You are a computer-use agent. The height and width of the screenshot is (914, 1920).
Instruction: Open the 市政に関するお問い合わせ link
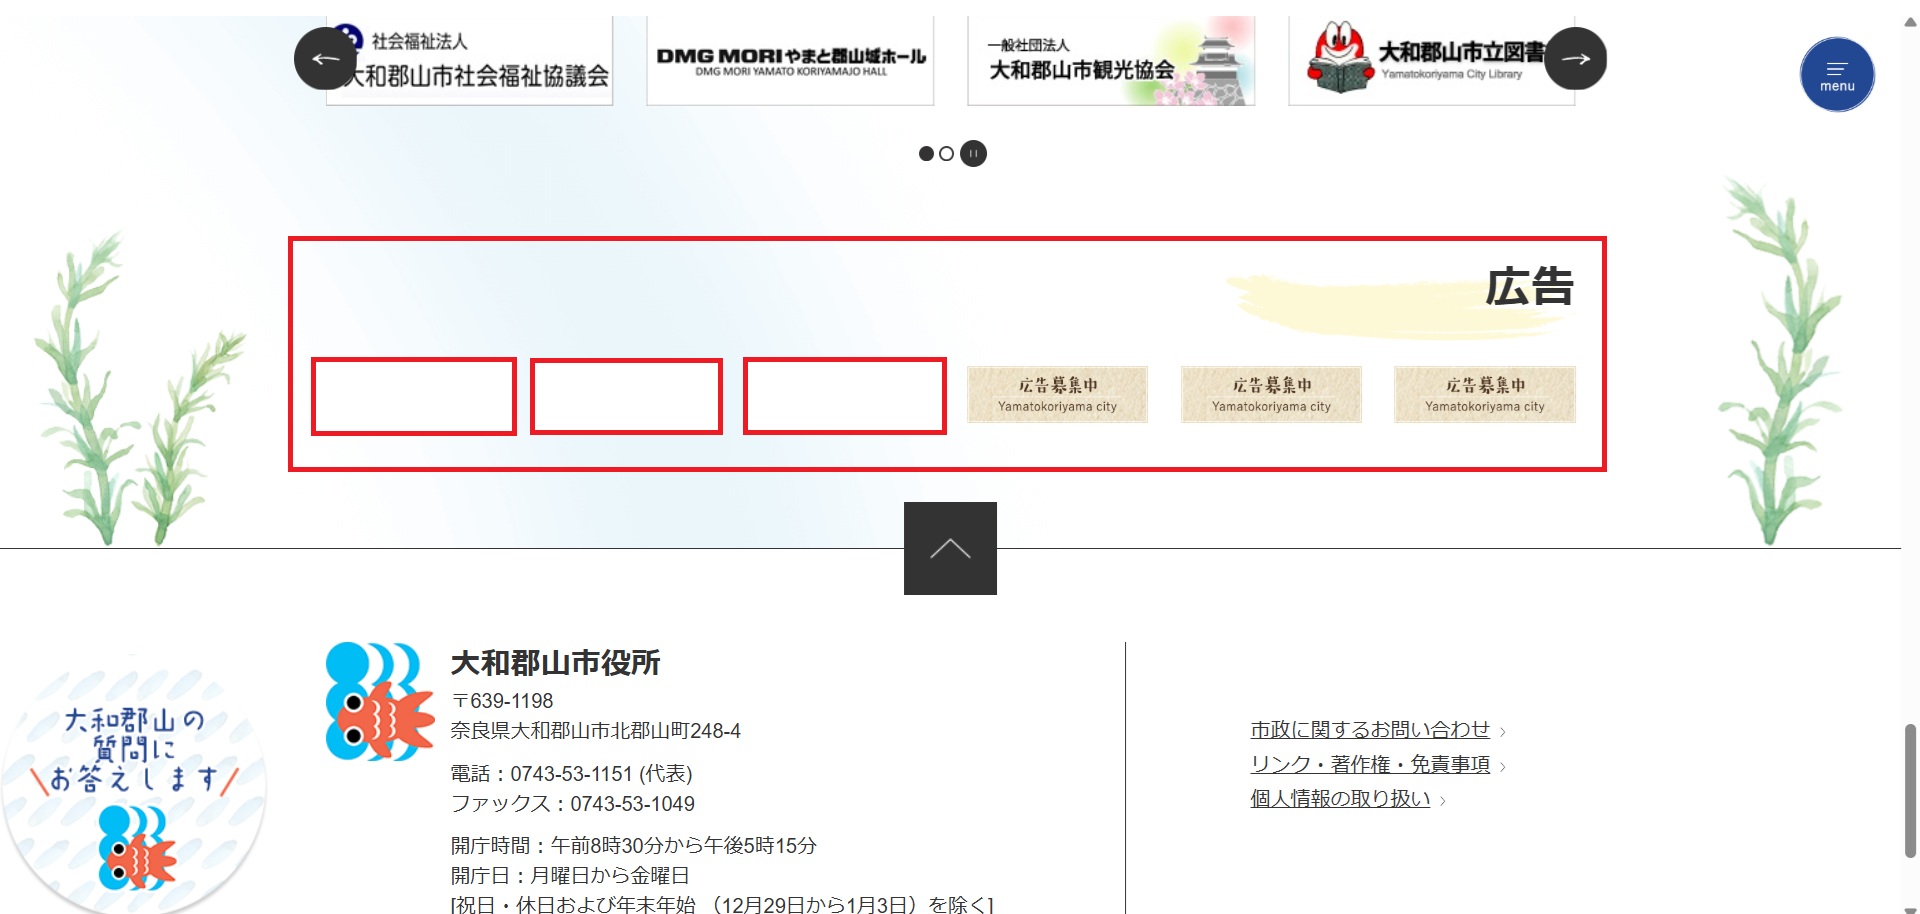[x=1369, y=730]
